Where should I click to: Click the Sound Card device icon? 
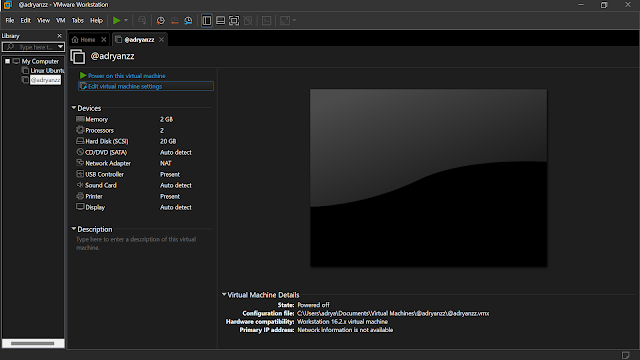pos(80,185)
